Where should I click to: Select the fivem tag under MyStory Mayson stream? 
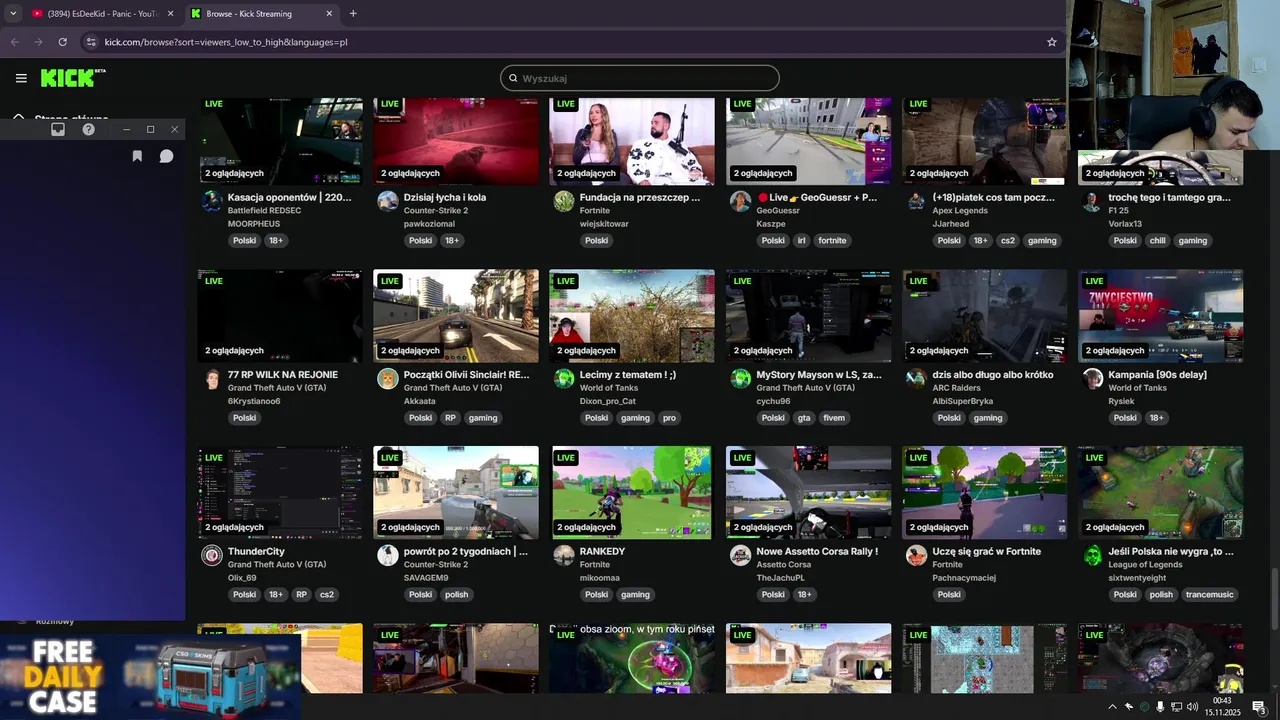tap(834, 418)
